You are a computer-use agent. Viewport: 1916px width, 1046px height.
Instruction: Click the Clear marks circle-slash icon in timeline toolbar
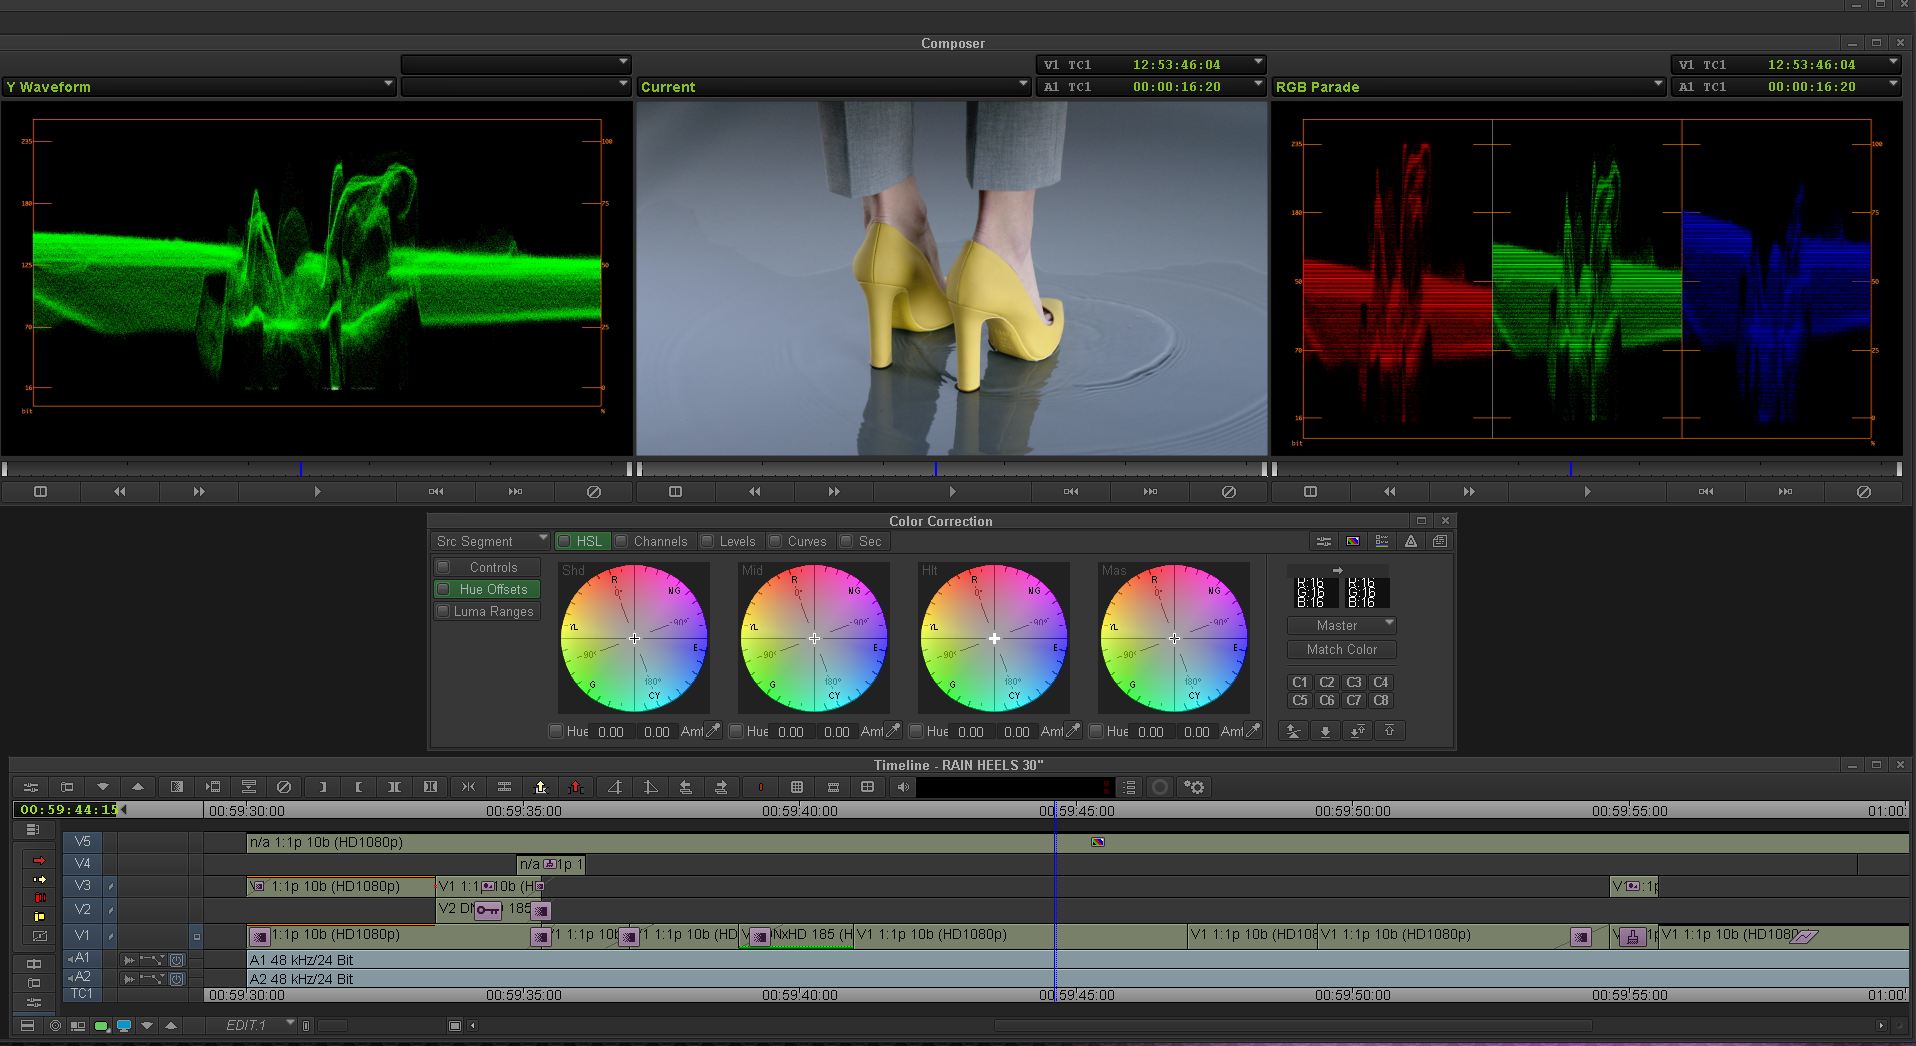tap(284, 787)
